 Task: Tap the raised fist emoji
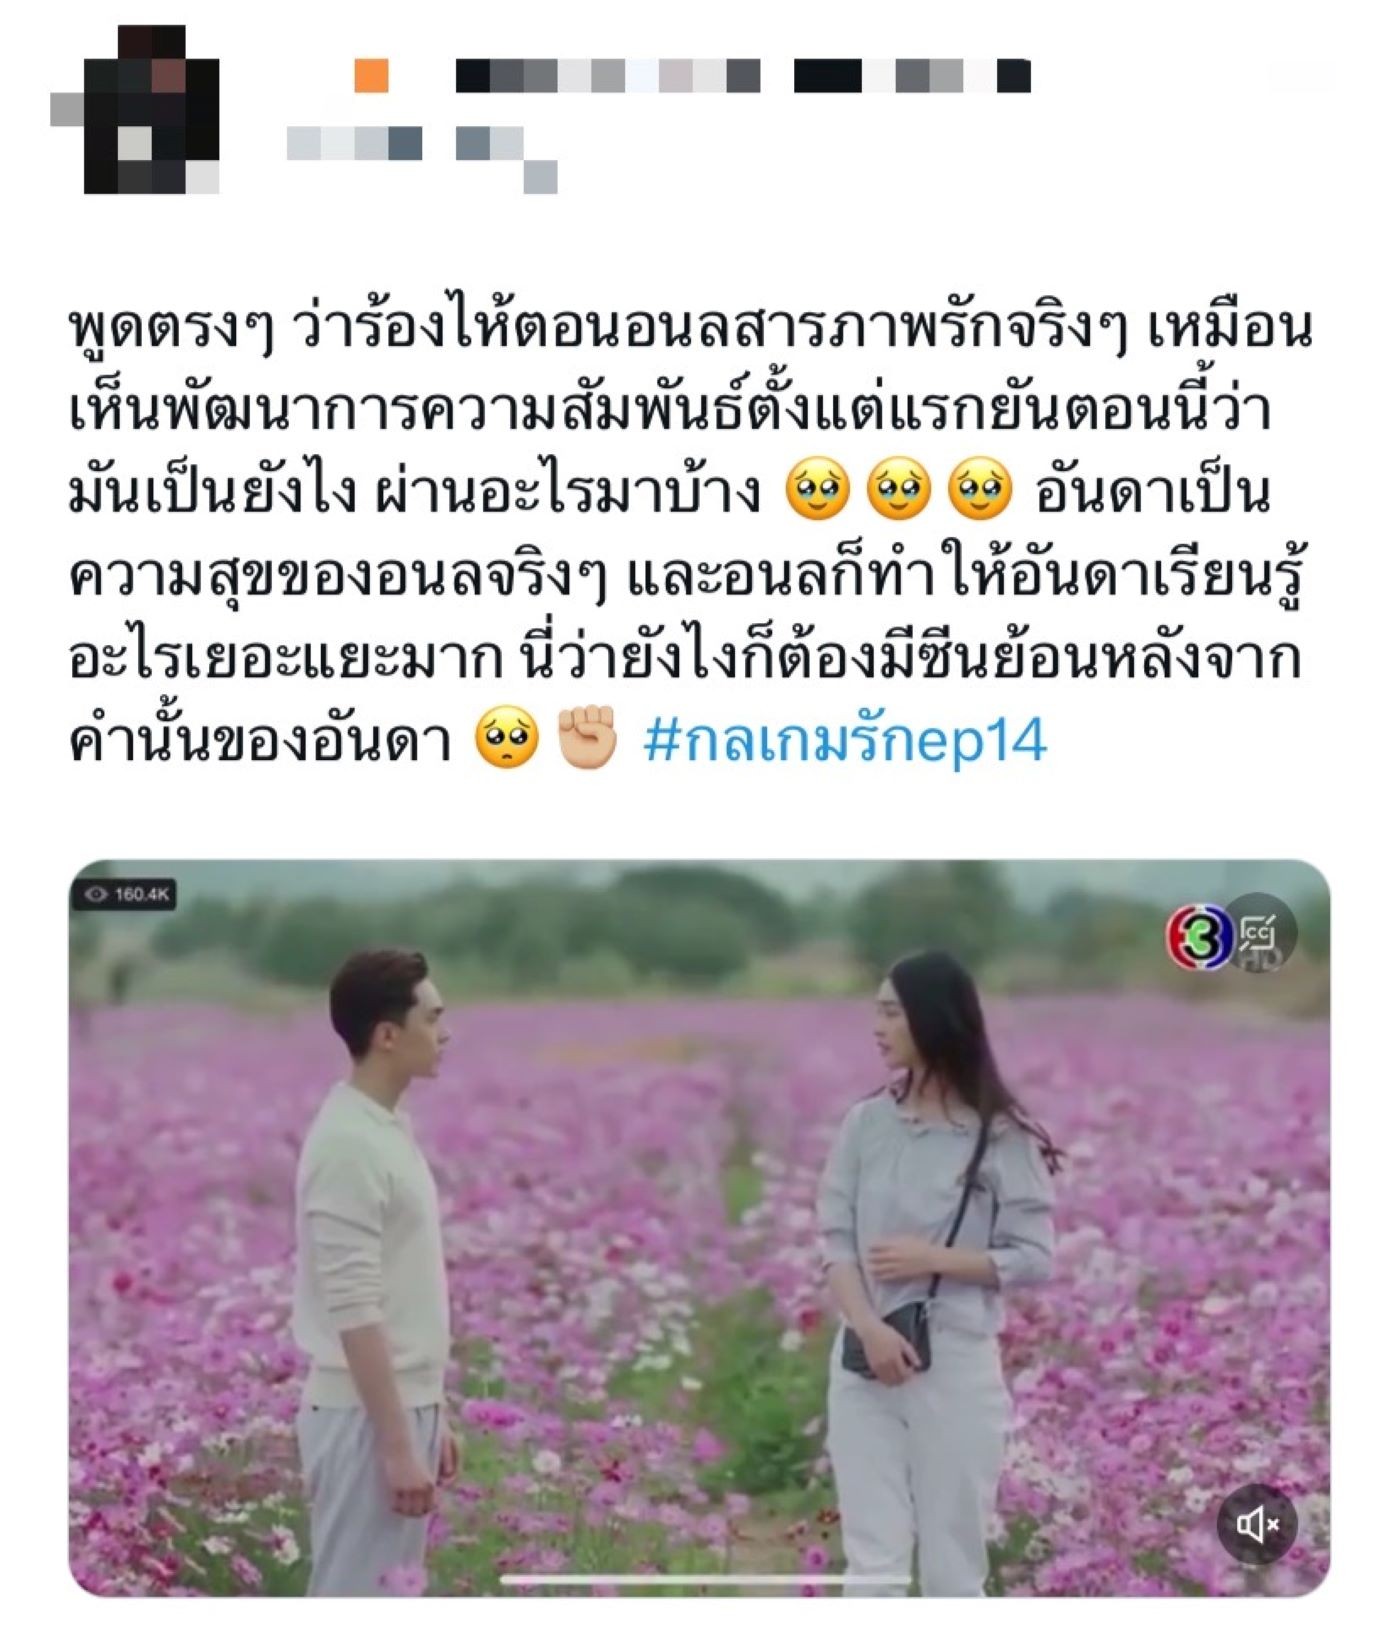click(587, 737)
